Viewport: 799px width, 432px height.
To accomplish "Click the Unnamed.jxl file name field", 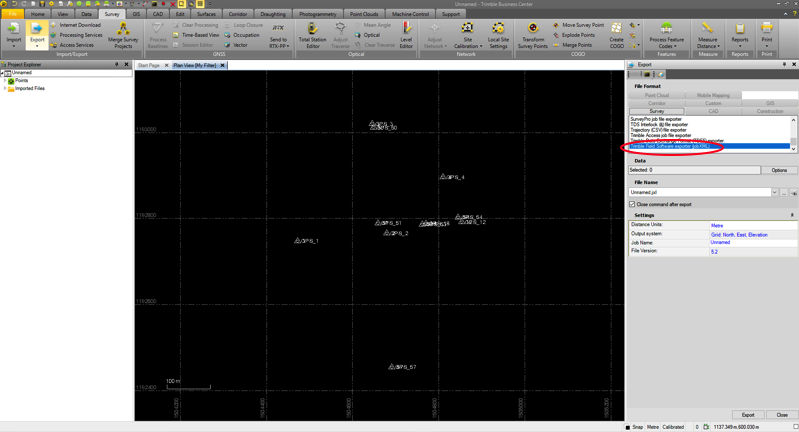I will [700, 193].
